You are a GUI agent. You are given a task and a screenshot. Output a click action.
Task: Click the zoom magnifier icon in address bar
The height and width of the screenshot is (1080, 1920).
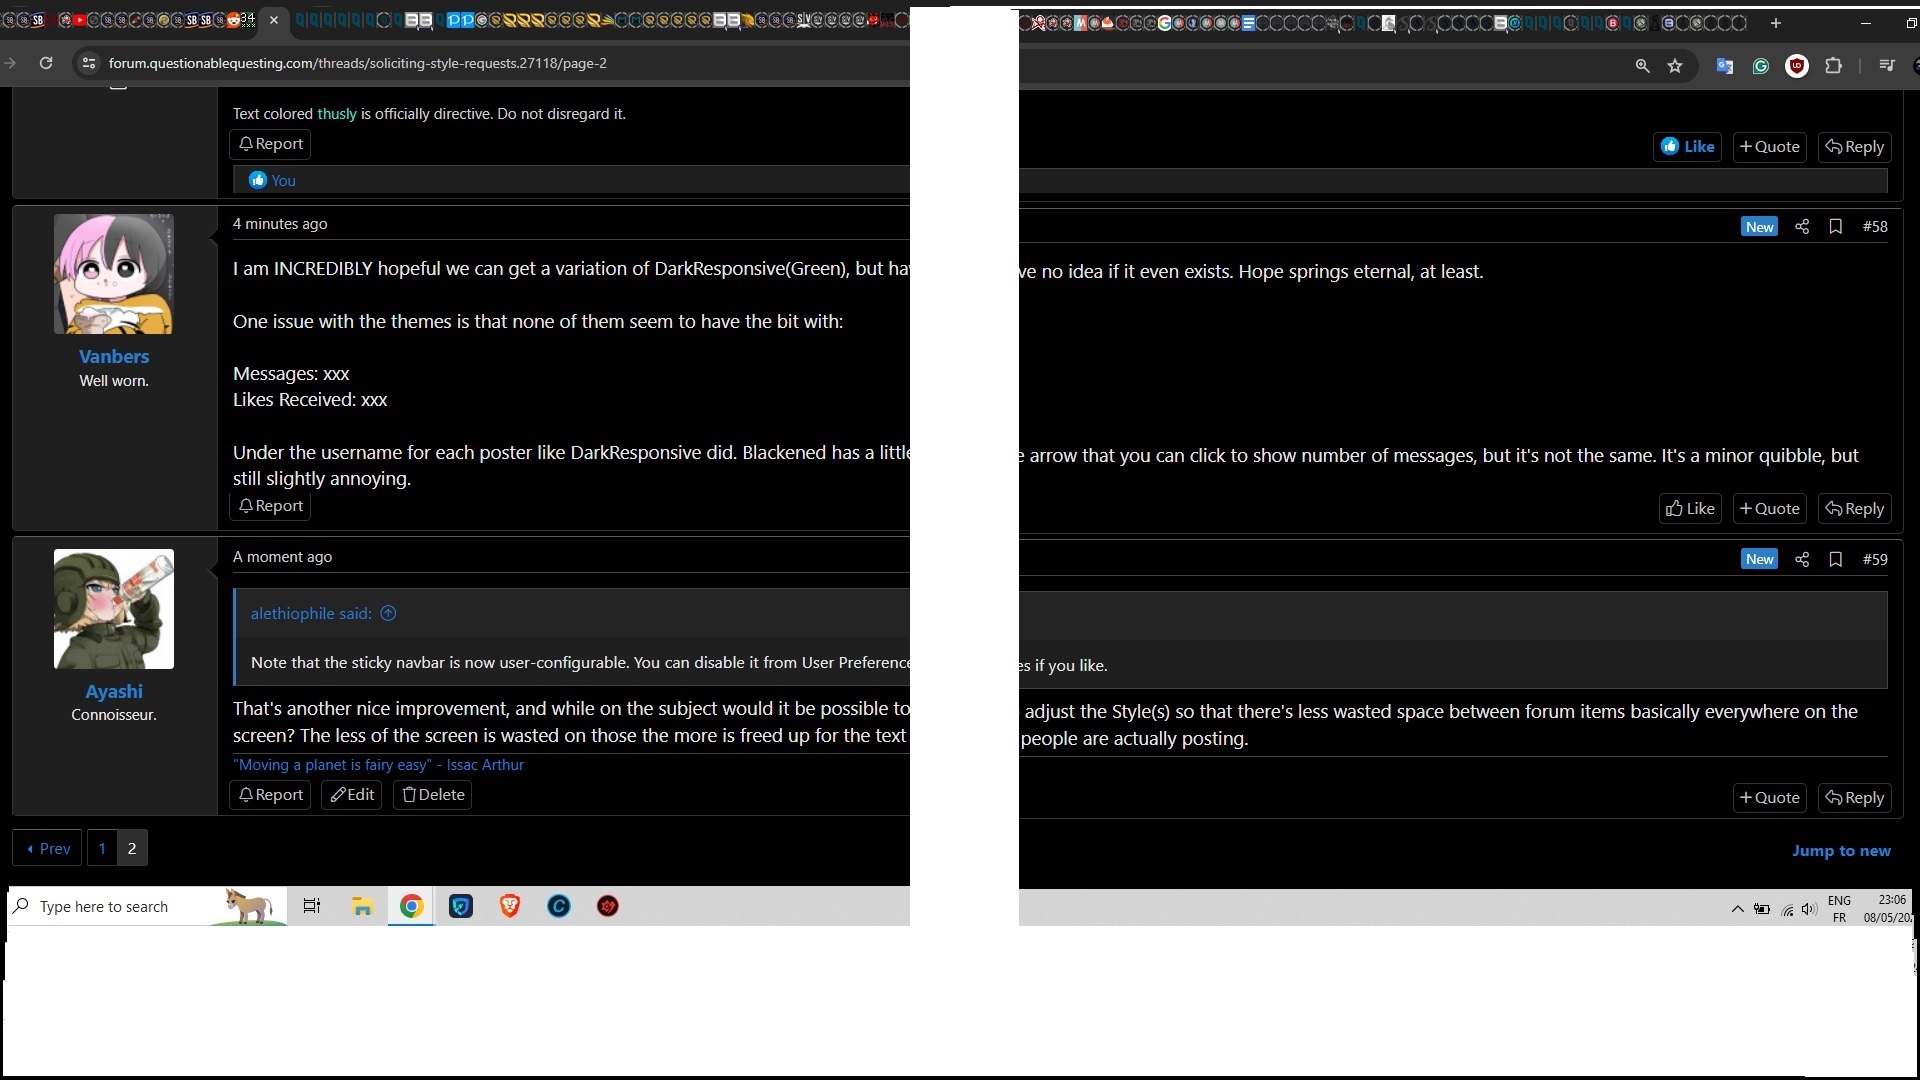1642,66
